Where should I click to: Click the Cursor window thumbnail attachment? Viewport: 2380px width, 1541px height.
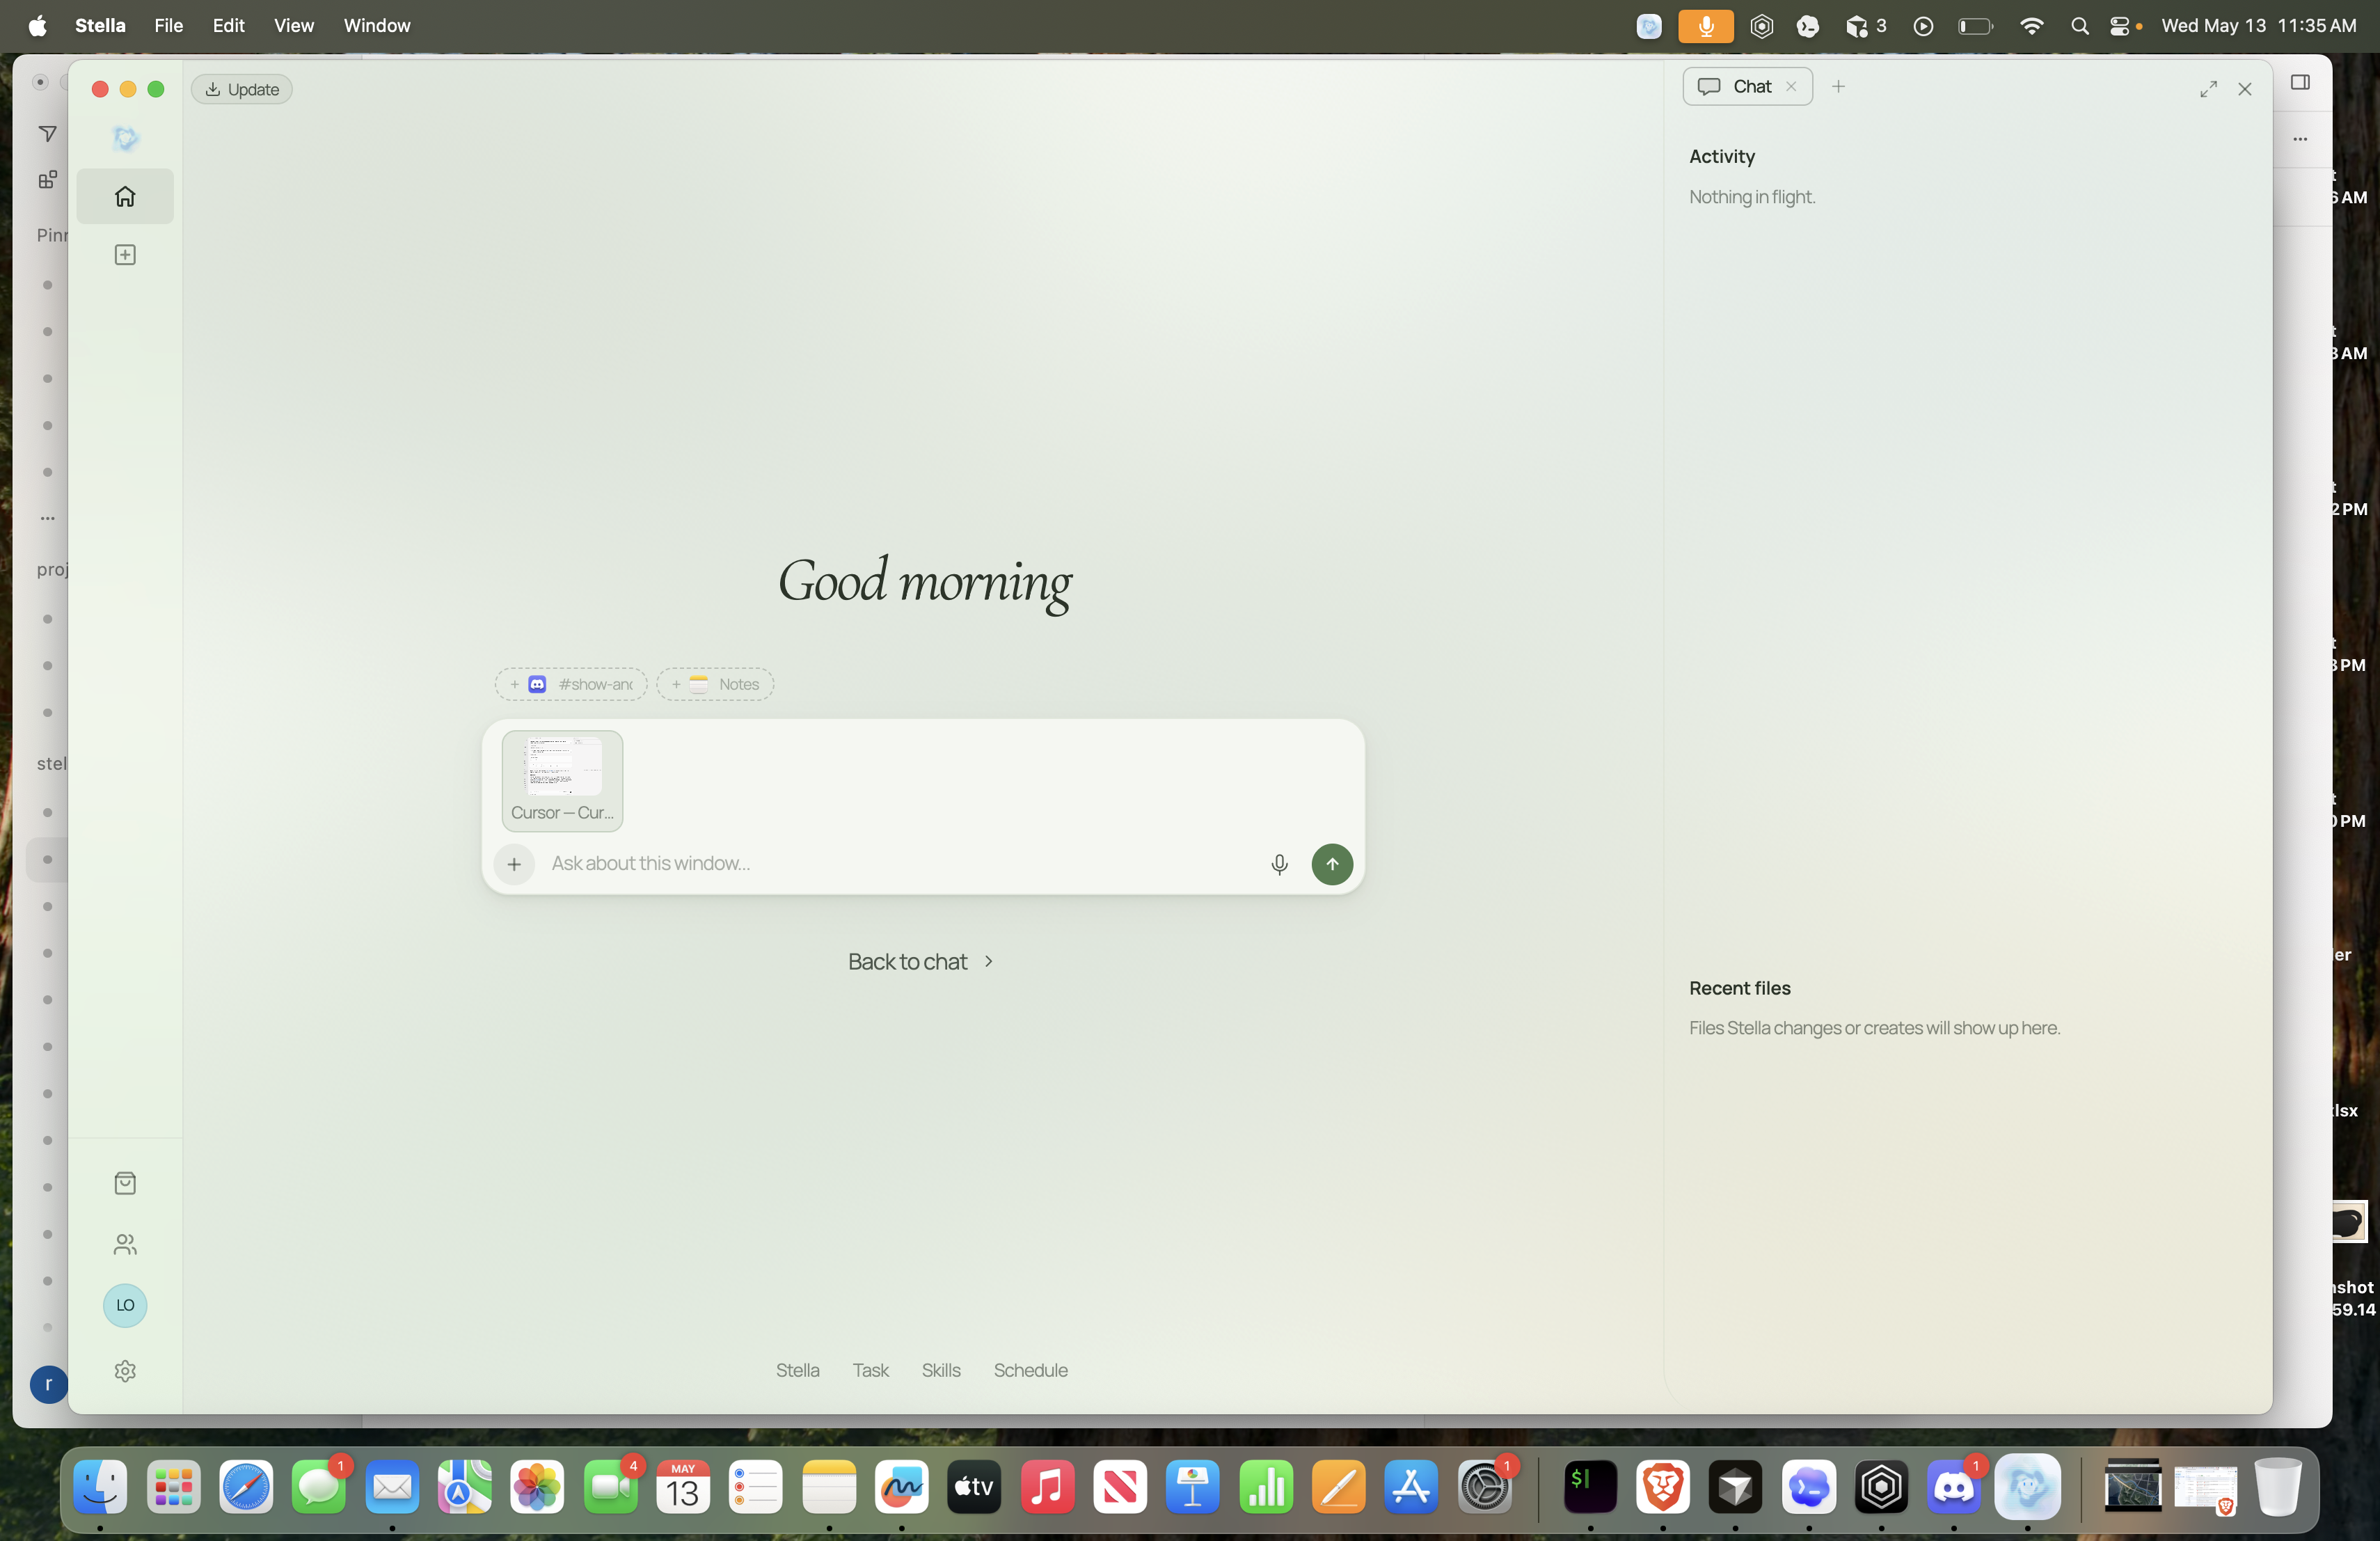click(x=562, y=781)
